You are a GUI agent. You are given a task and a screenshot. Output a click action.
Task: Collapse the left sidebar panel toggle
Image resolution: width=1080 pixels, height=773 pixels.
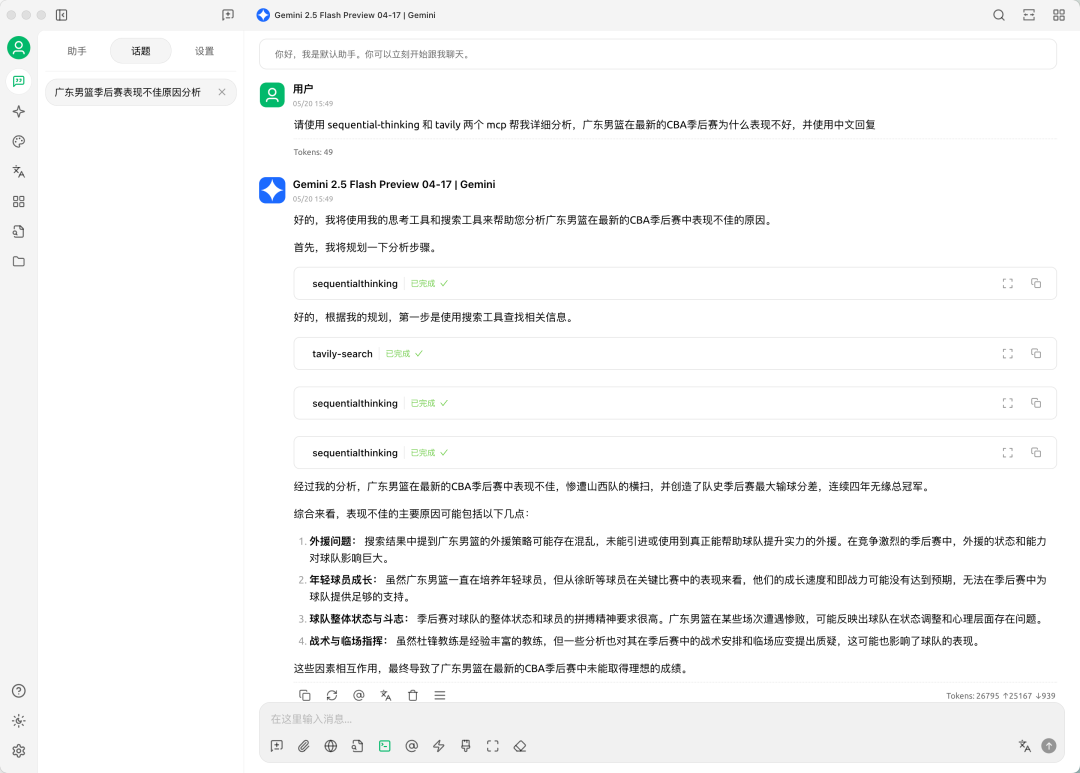coord(62,15)
